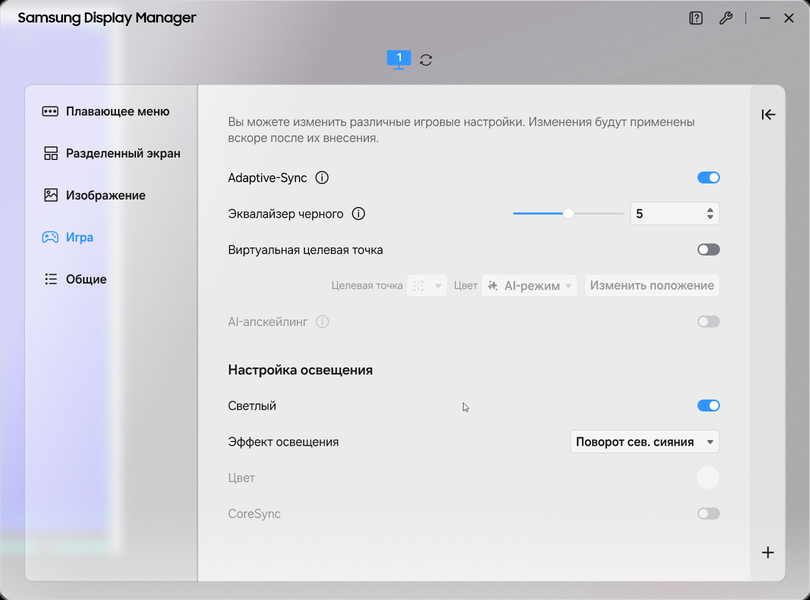Show the Adaptive-Sync info icon
The image size is (810, 600).
[x=322, y=178]
